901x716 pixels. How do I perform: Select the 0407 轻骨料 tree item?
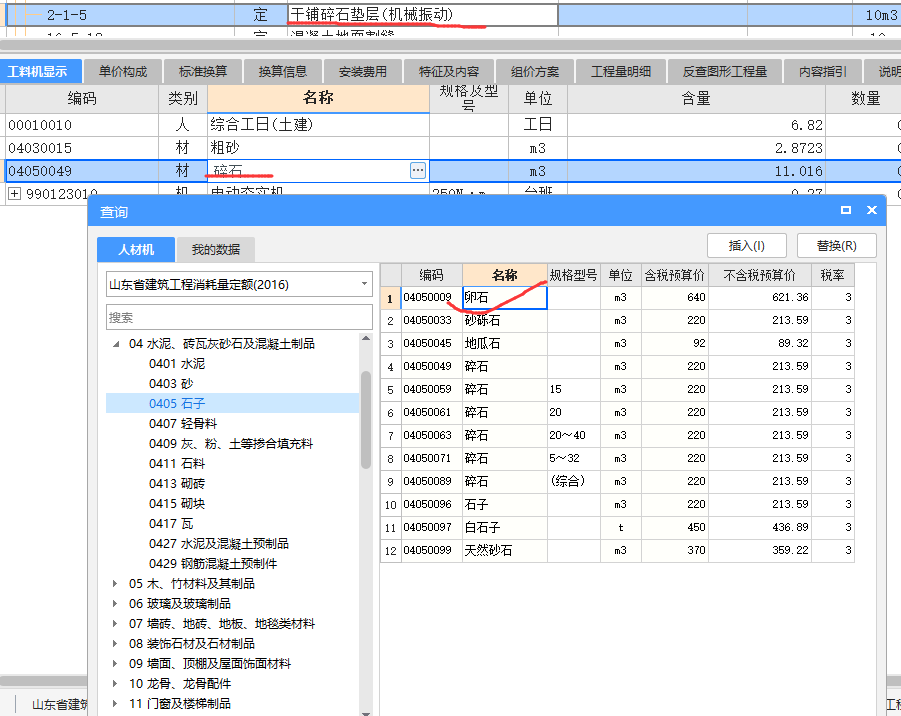pos(183,424)
